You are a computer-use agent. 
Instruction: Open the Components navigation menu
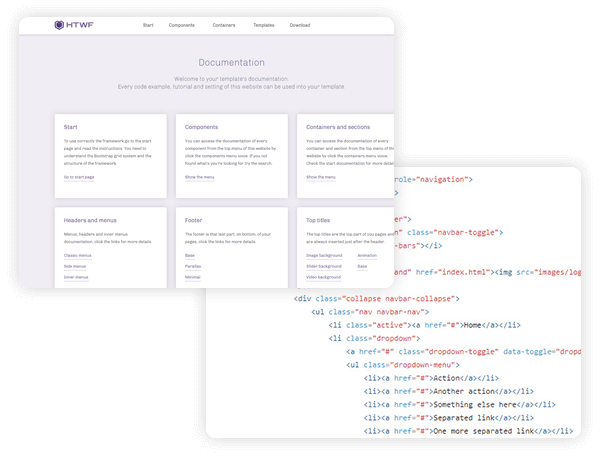[182, 25]
